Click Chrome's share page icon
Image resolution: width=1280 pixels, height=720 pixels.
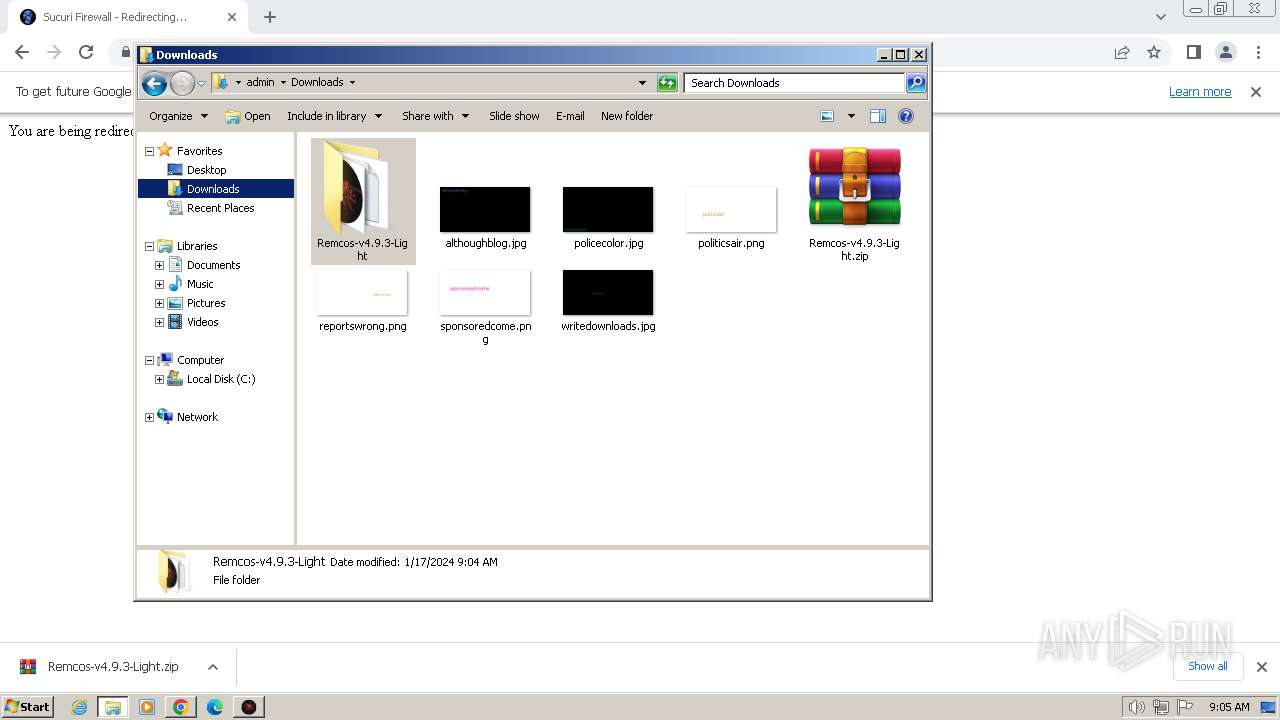point(1122,52)
